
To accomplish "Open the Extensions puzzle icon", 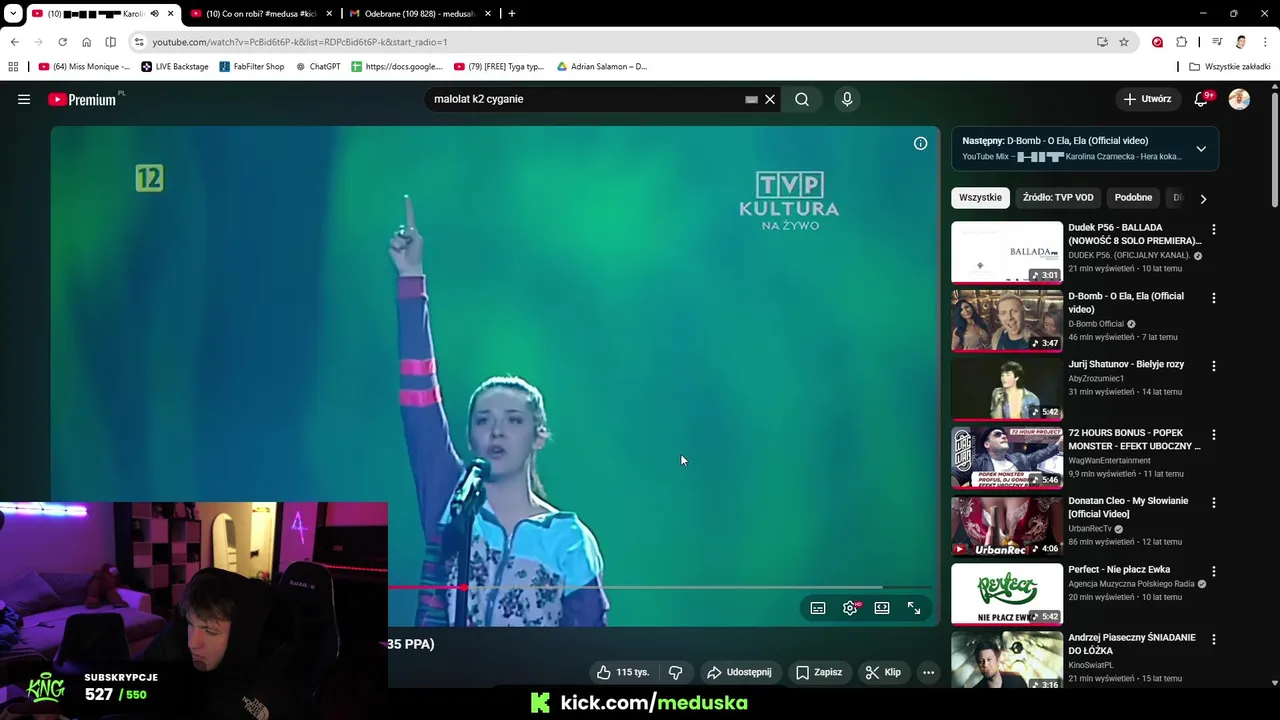I will (1181, 42).
